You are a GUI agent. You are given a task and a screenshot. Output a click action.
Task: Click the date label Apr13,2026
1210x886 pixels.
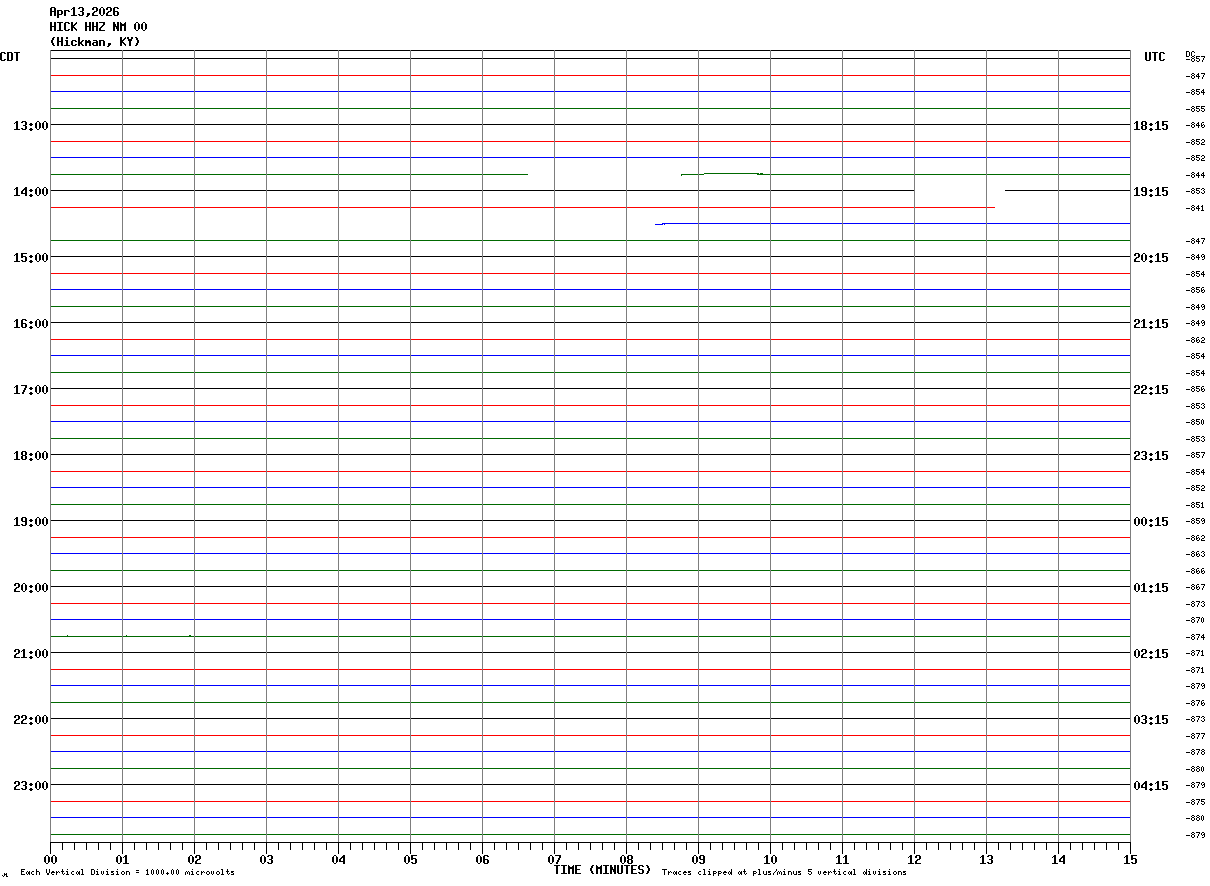(84, 12)
